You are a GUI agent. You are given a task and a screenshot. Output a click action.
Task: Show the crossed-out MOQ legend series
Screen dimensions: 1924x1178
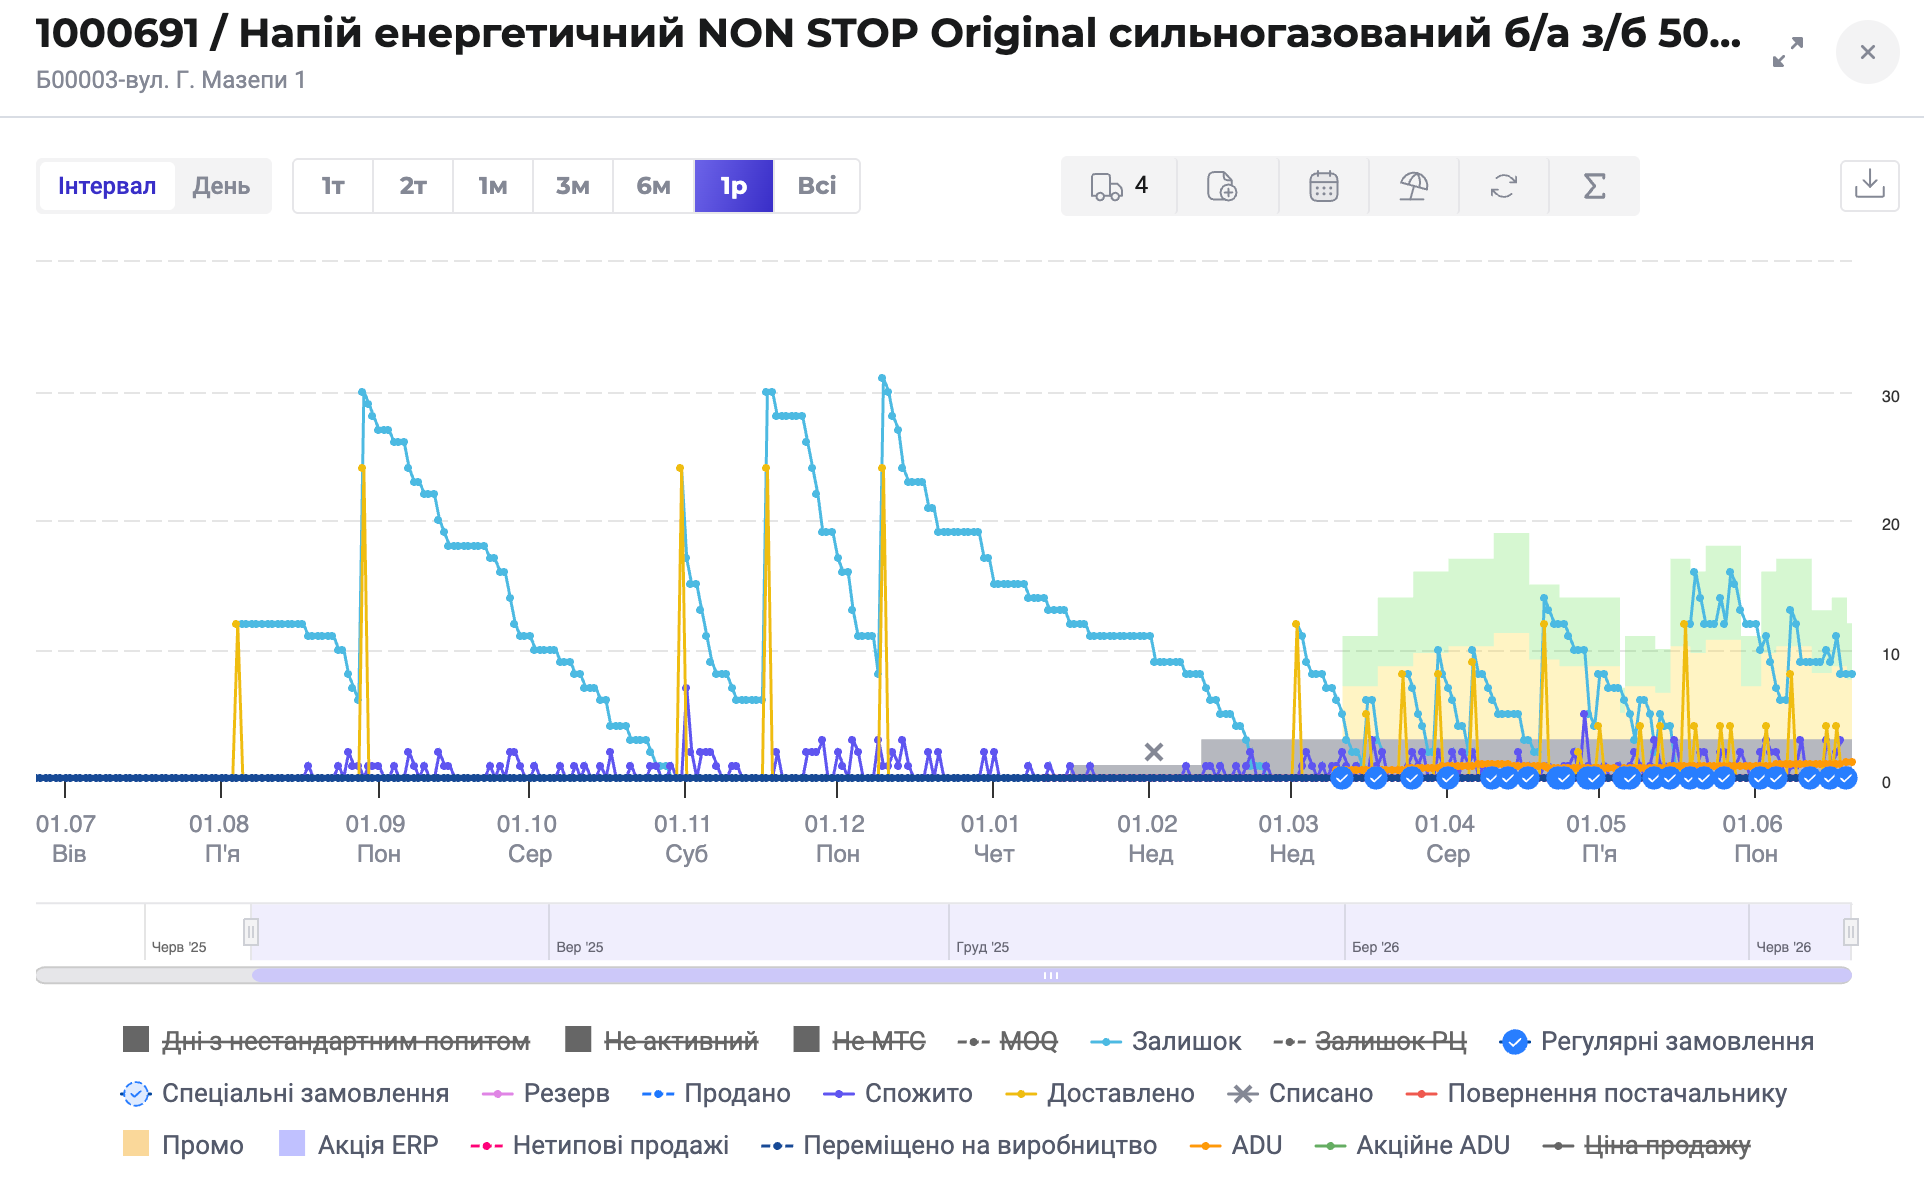1008,1041
